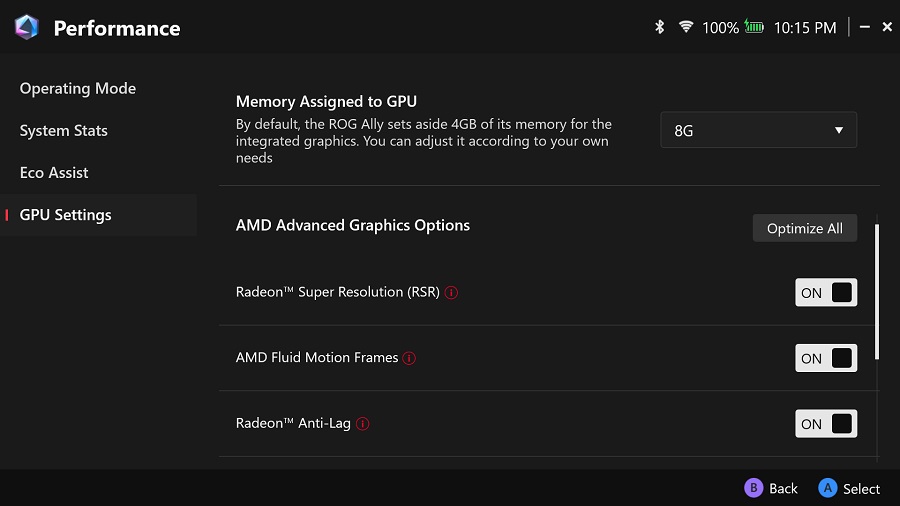Viewport: 900px width, 506px height.
Task: Switch to System Stats section
Action: (64, 130)
